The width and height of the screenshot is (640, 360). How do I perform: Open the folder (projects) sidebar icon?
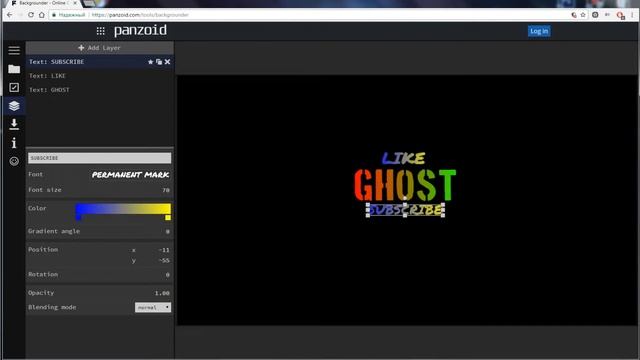[x=14, y=69]
